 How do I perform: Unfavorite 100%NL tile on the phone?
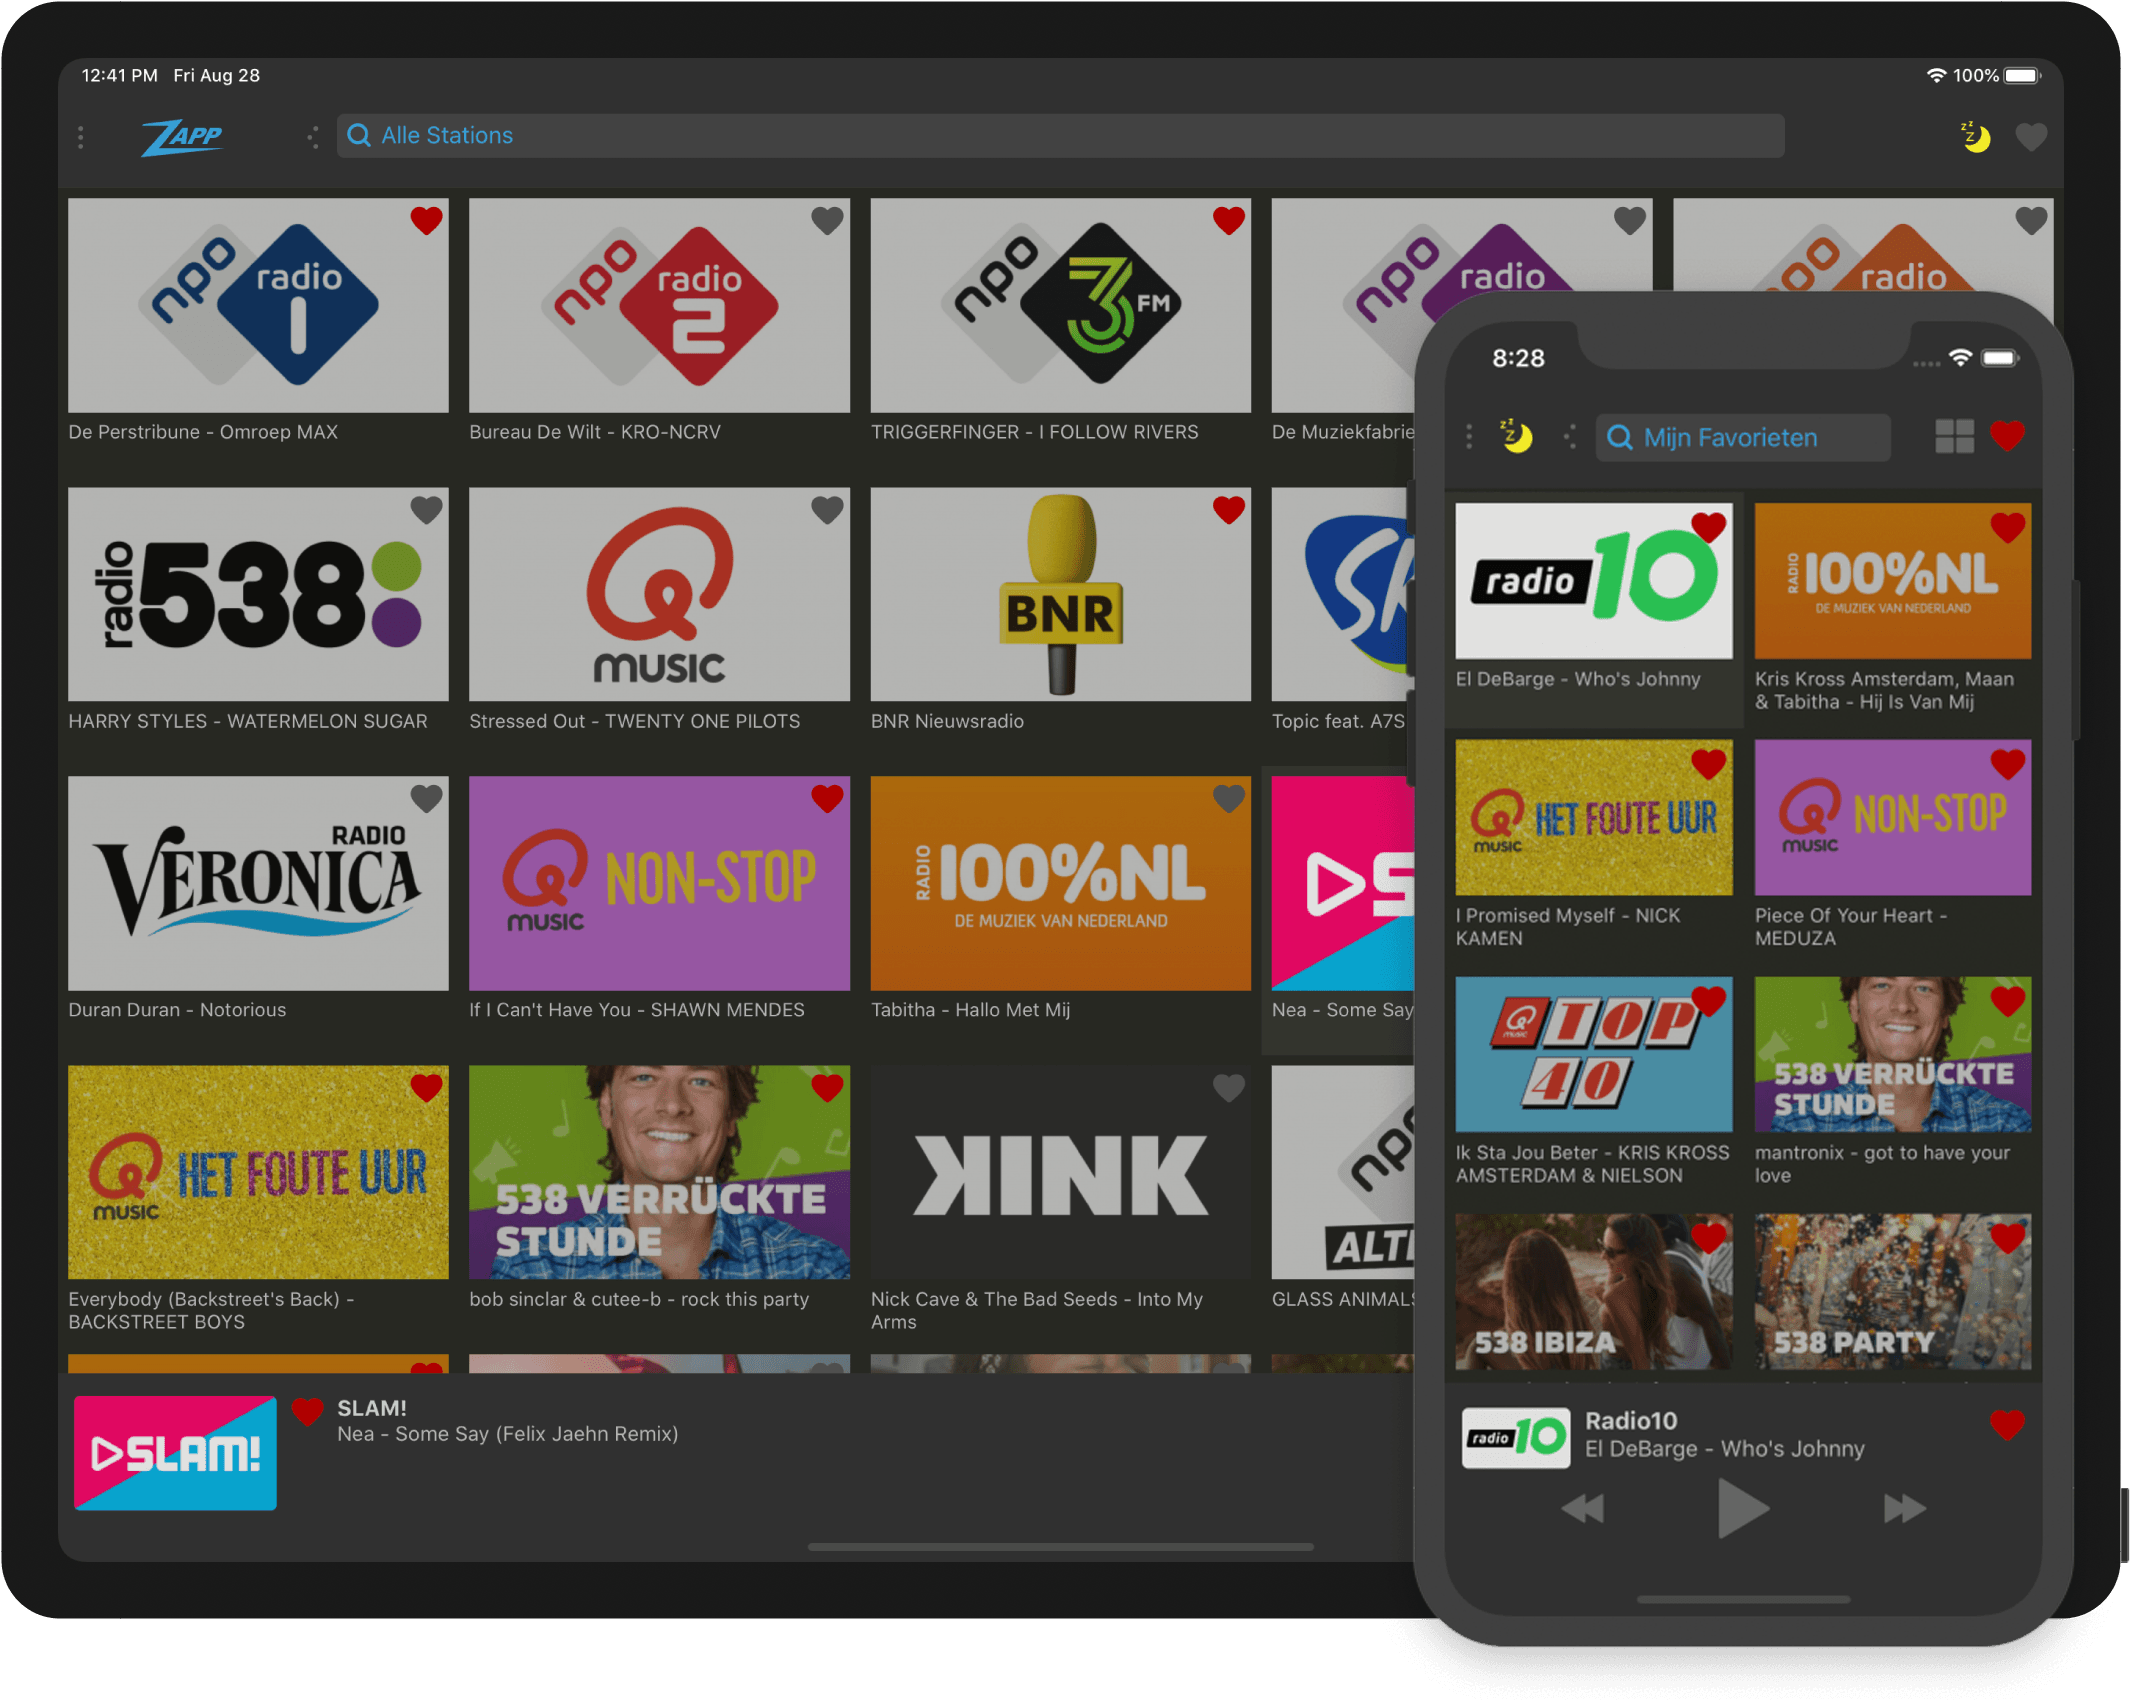(x=2007, y=526)
